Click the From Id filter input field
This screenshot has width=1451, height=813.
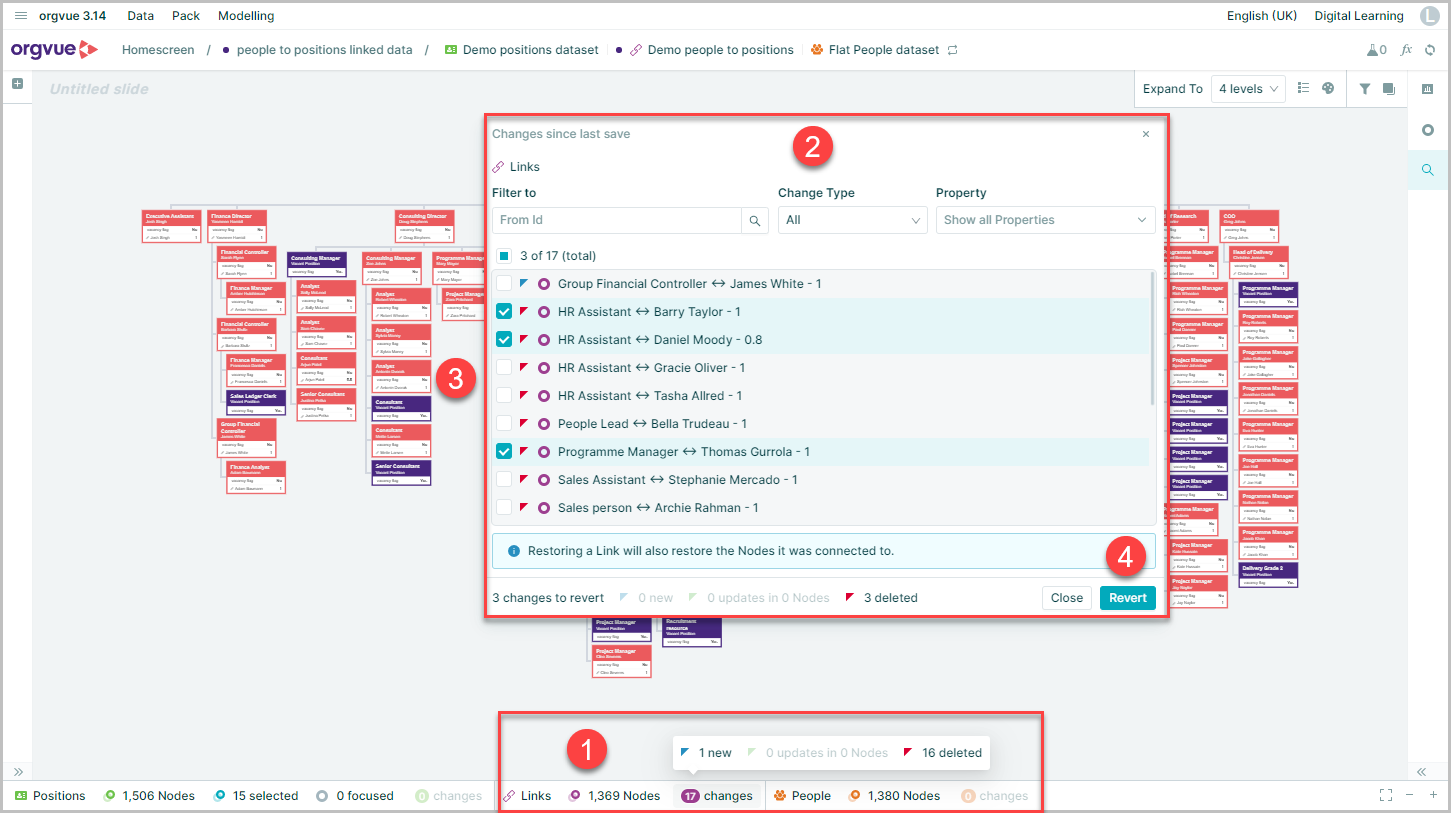click(617, 220)
